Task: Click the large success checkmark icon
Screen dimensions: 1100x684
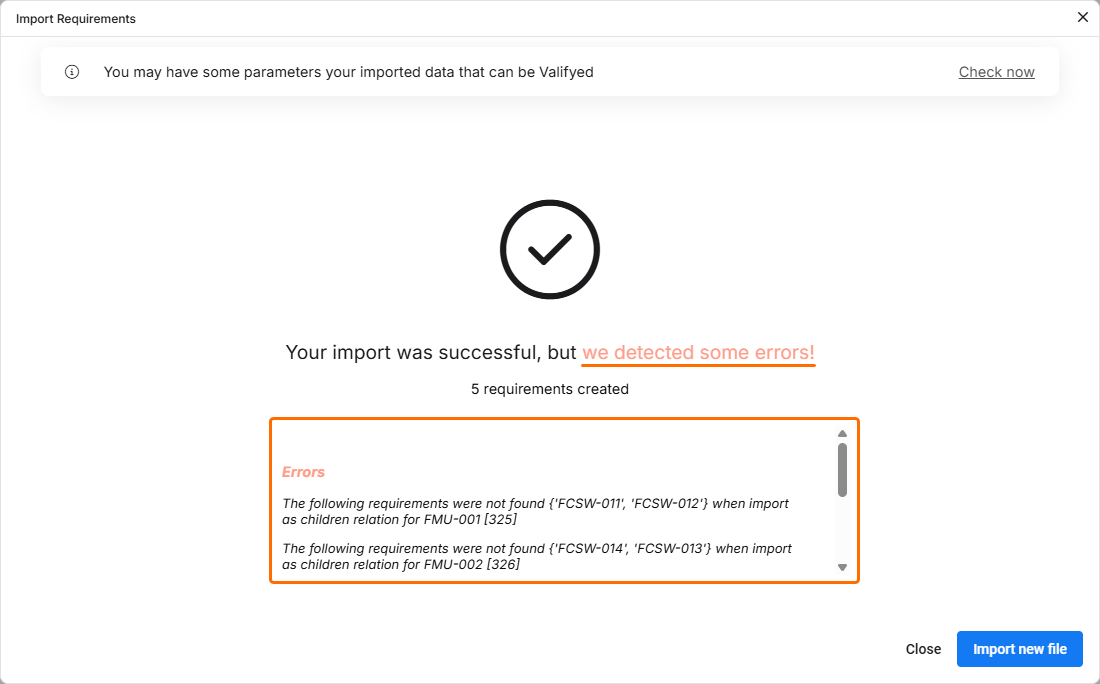Action: pyautogui.click(x=549, y=250)
